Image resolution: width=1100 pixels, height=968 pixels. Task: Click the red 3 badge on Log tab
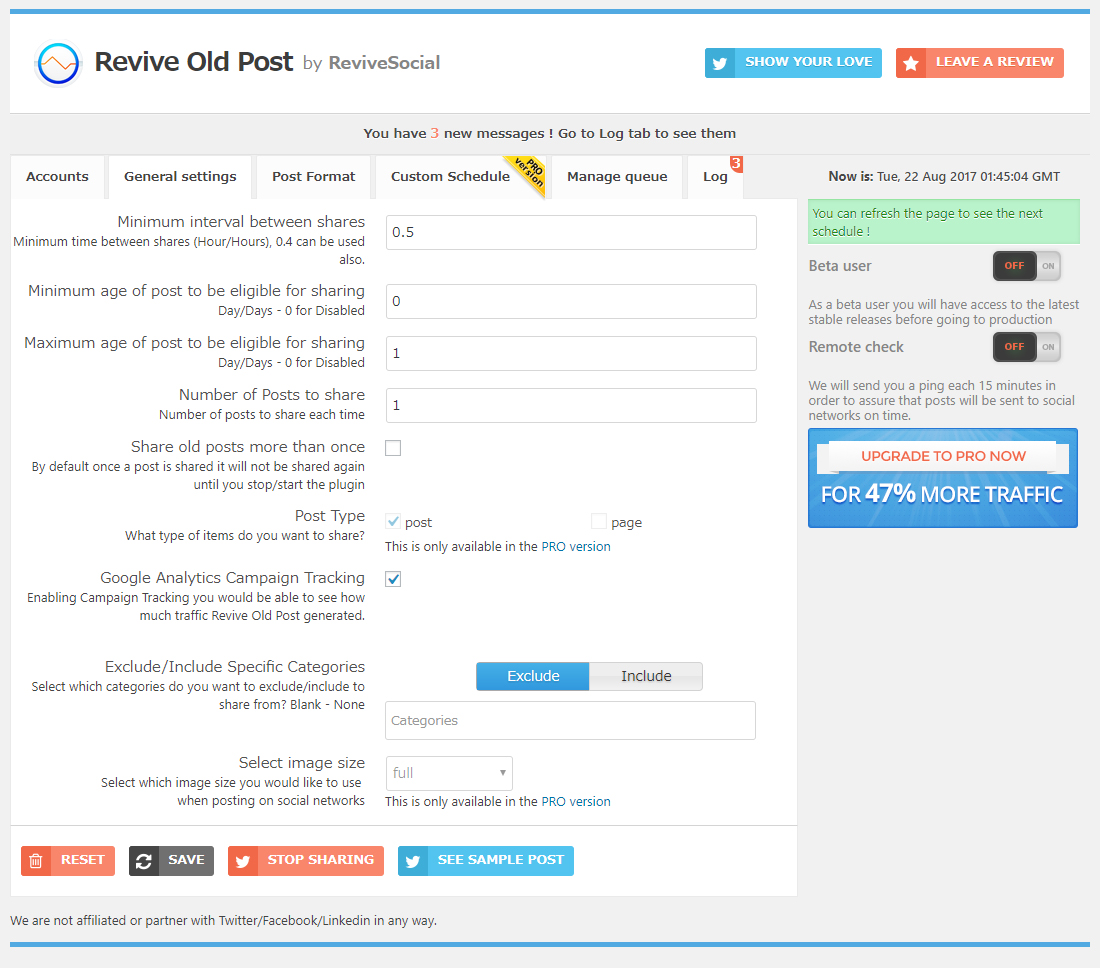pyautogui.click(x=736, y=163)
